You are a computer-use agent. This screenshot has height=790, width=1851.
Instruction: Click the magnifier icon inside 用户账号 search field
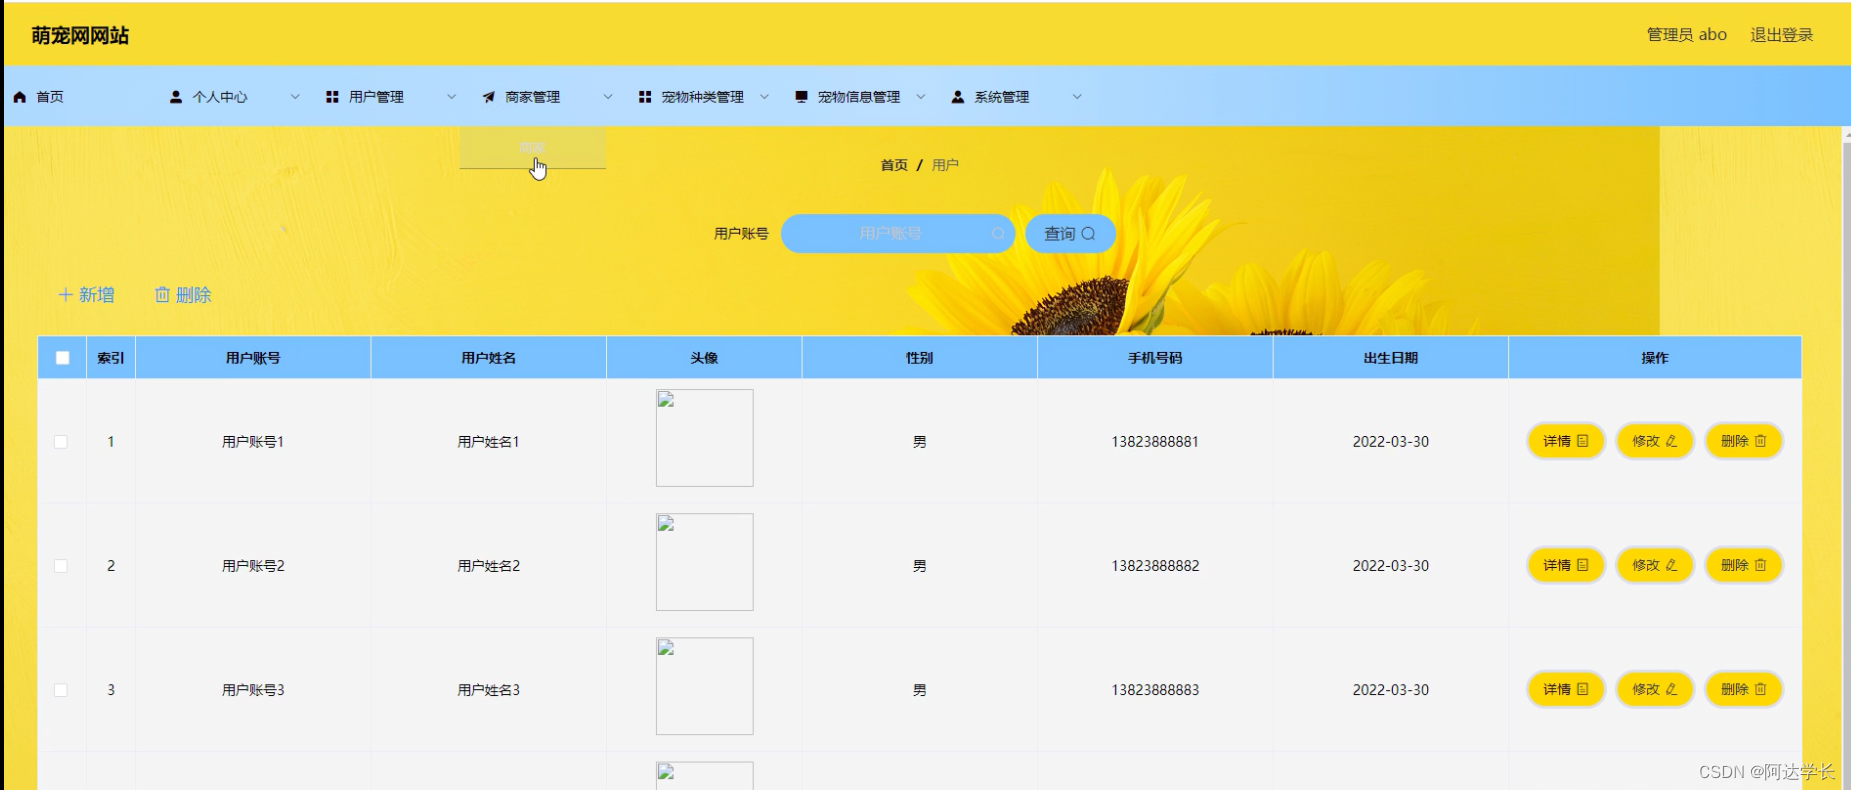pyautogui.click(x=998, y=233)
